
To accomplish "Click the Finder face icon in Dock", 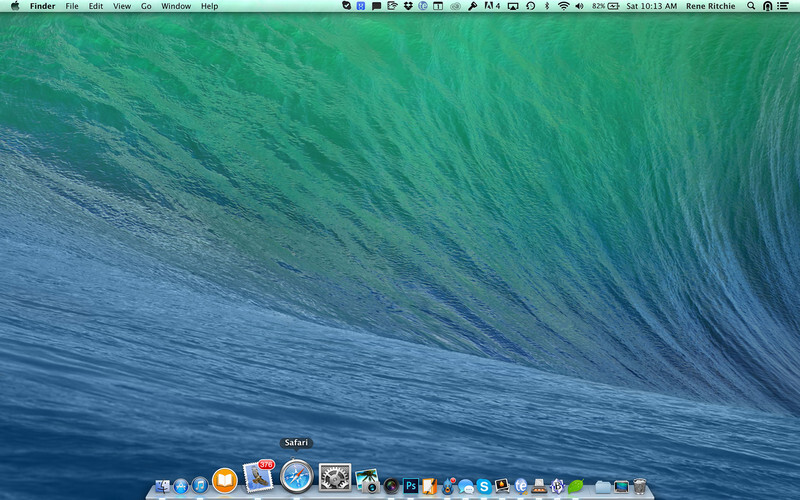I will click(x=162, y=486).
